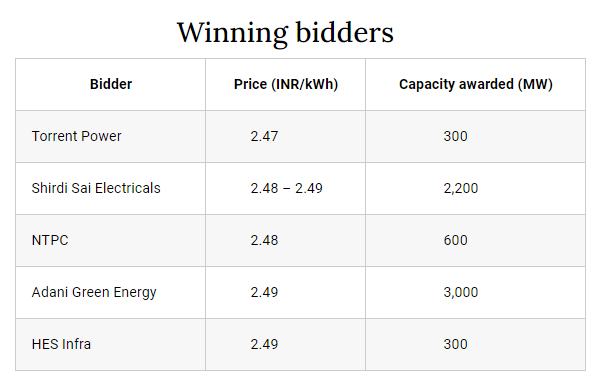Click the Winning bidders heading
The width and height of the screenshot is (596, 380).
point(285,33)
